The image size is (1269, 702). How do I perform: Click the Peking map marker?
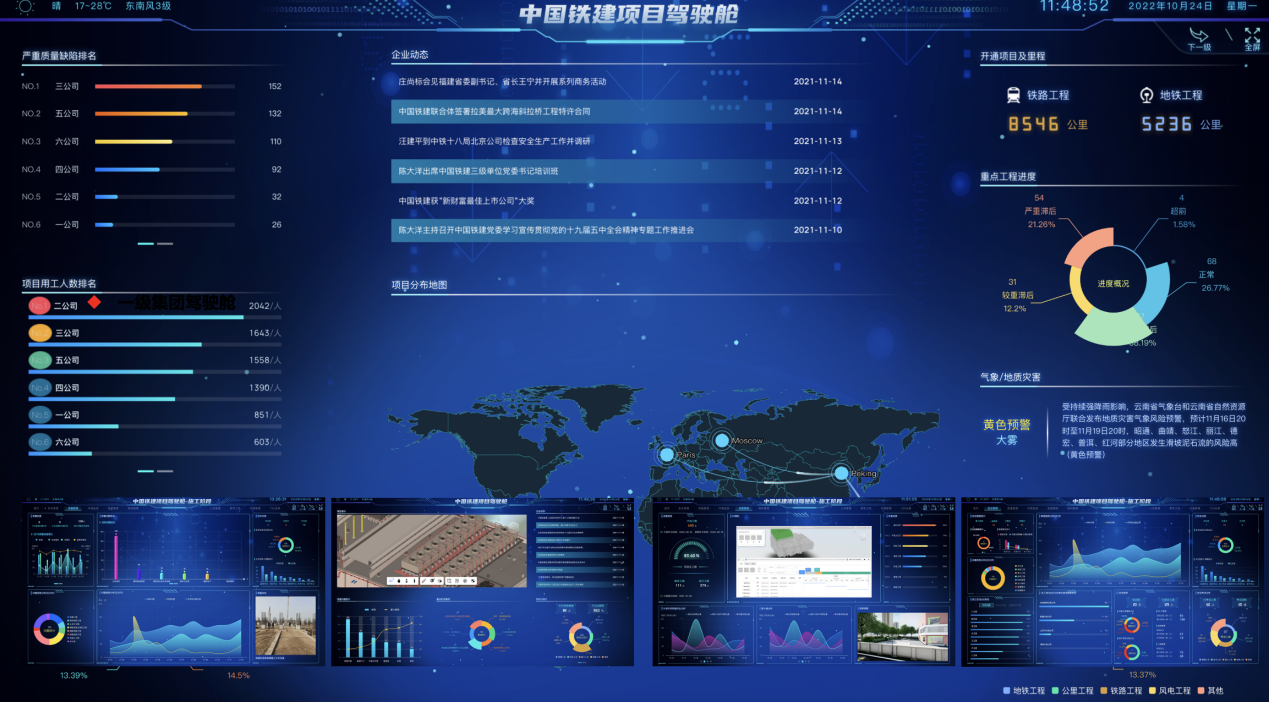(841, 473)
